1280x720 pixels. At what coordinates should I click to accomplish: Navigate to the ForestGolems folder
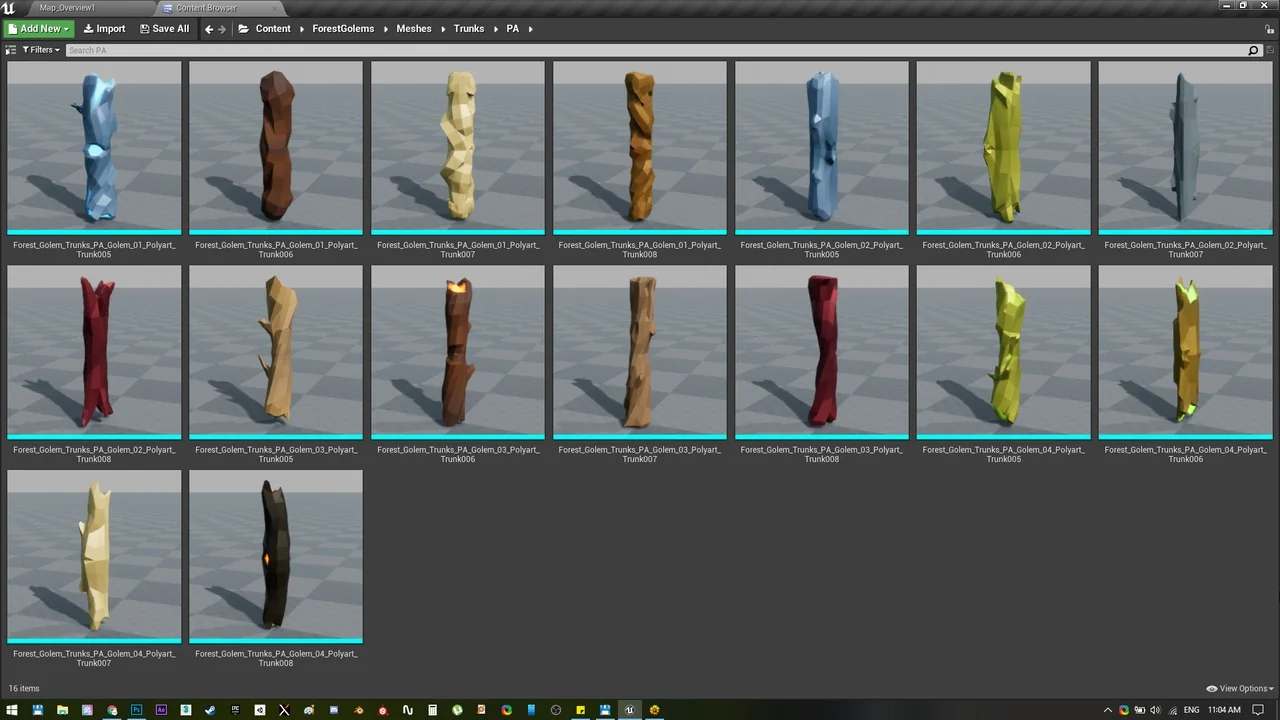(343, 28)
